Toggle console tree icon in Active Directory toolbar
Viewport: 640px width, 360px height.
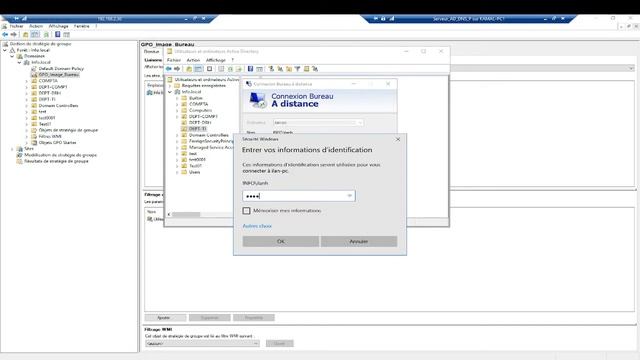point(198,69)
